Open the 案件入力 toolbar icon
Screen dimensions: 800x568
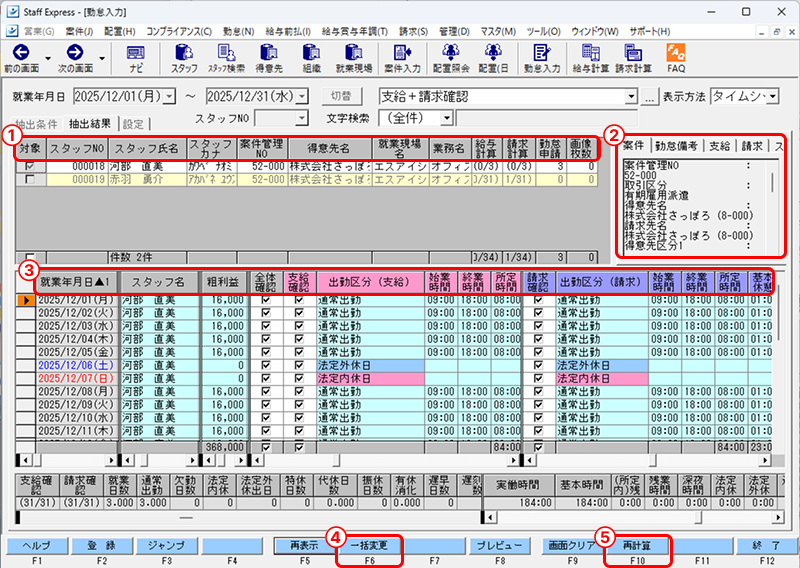pyautogui.click(x=402, y=52)
